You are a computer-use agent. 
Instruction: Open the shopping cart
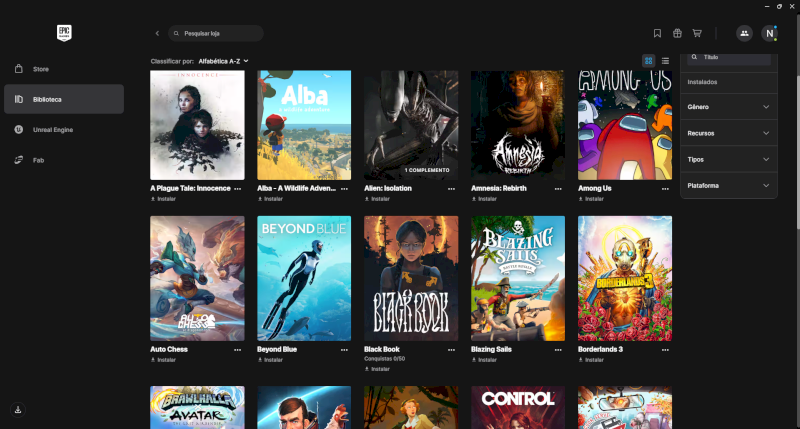tap(697, 33)
